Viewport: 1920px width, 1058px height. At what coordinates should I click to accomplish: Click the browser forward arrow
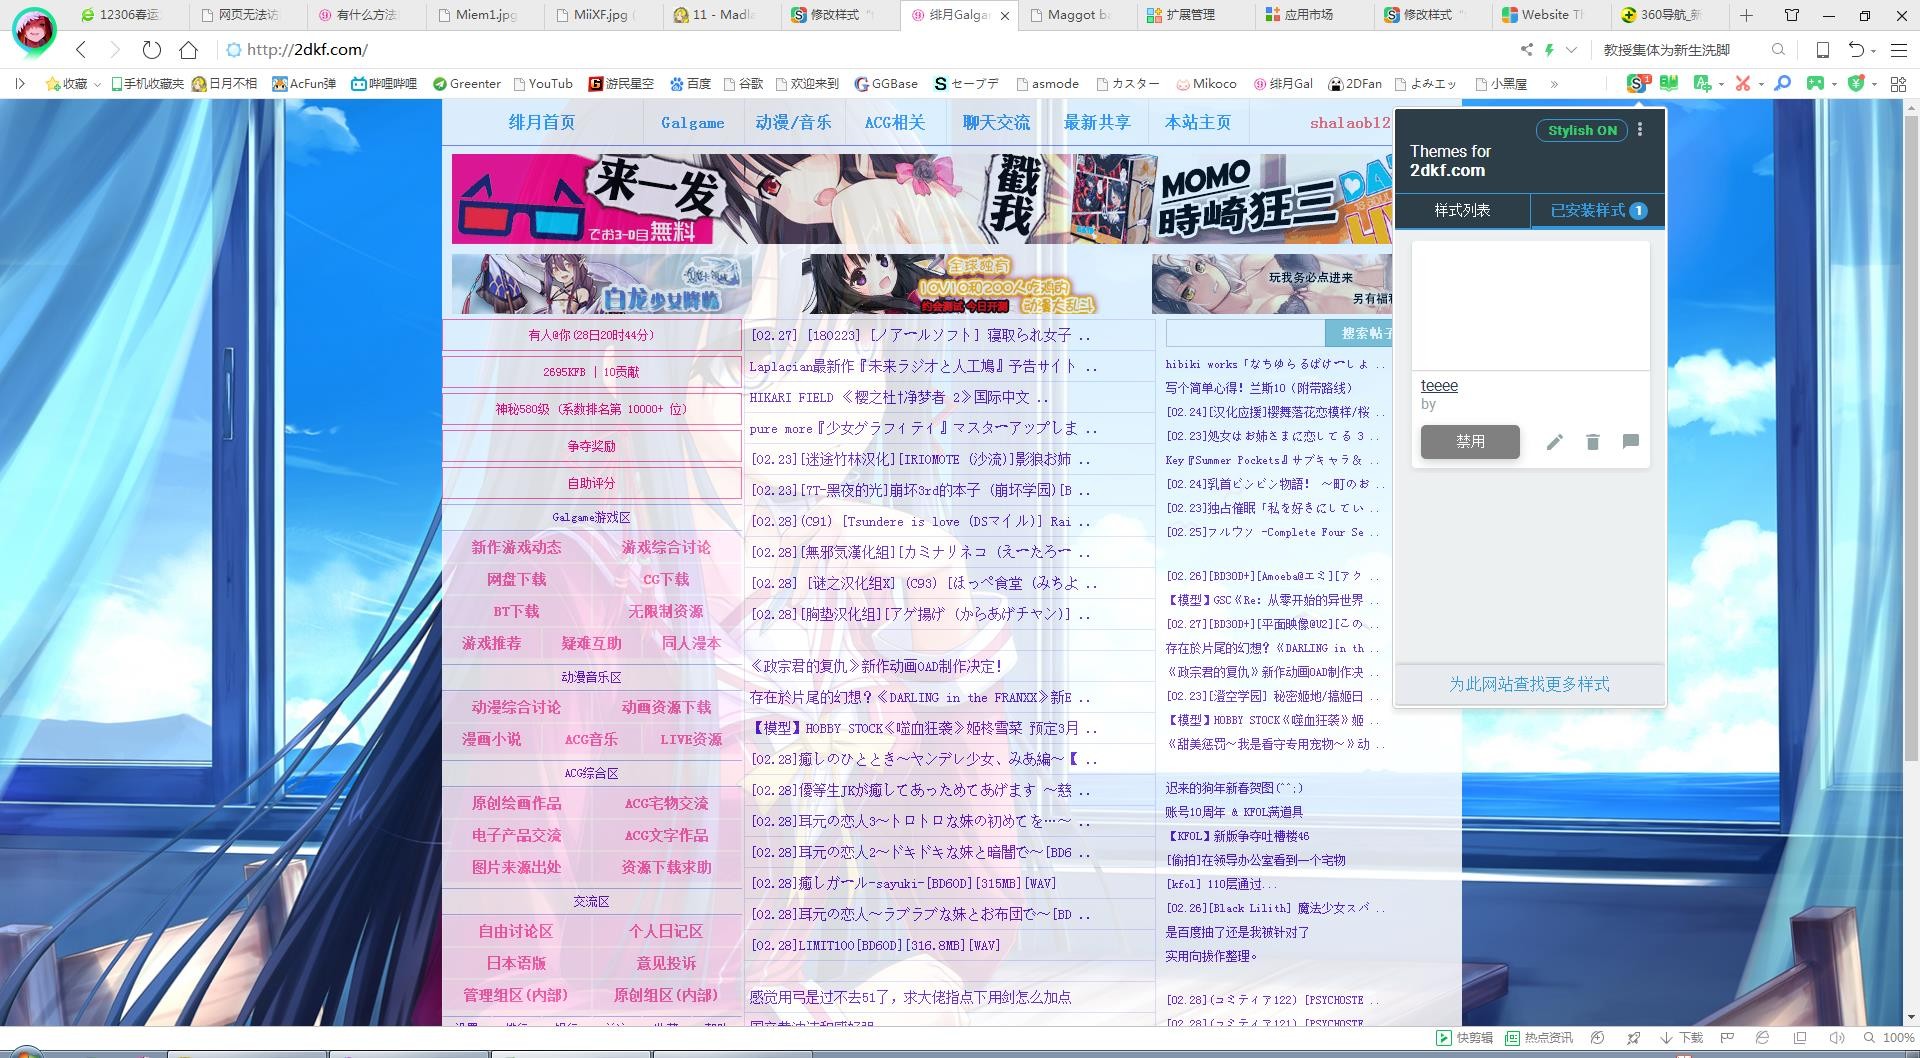click(114, 50)
